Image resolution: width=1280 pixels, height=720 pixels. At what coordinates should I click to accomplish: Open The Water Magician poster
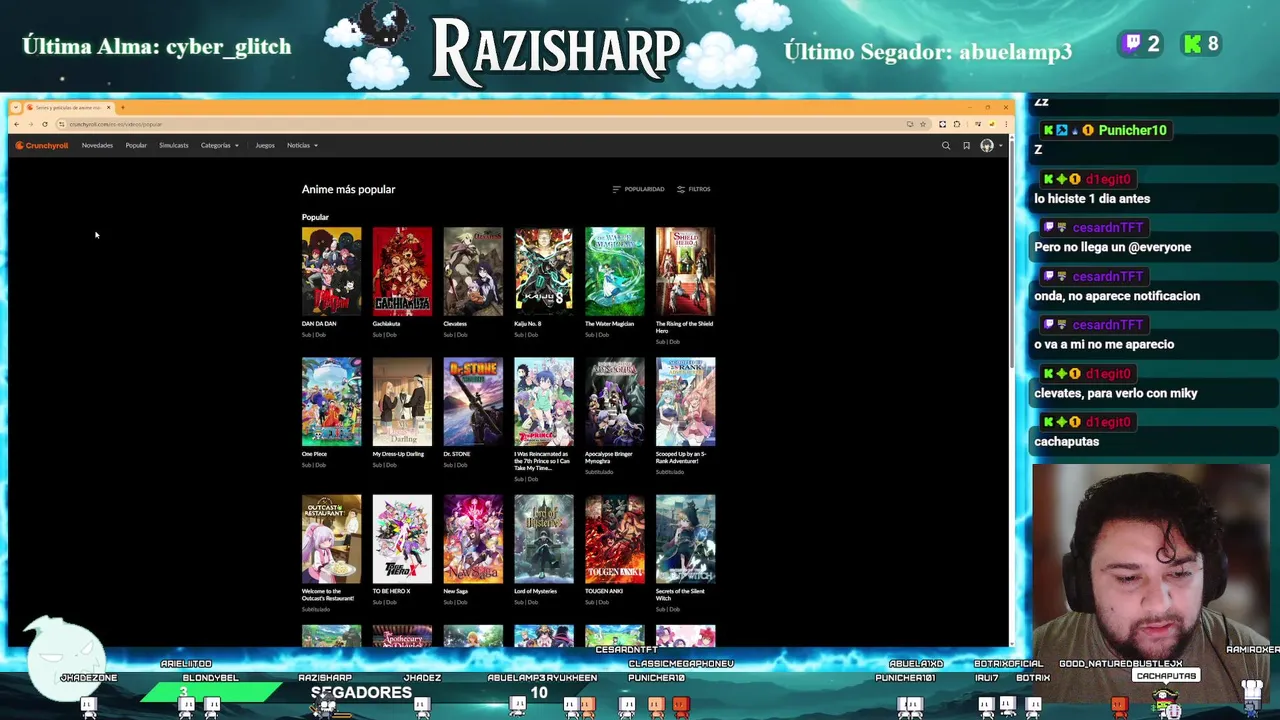[x=614, y=271]
